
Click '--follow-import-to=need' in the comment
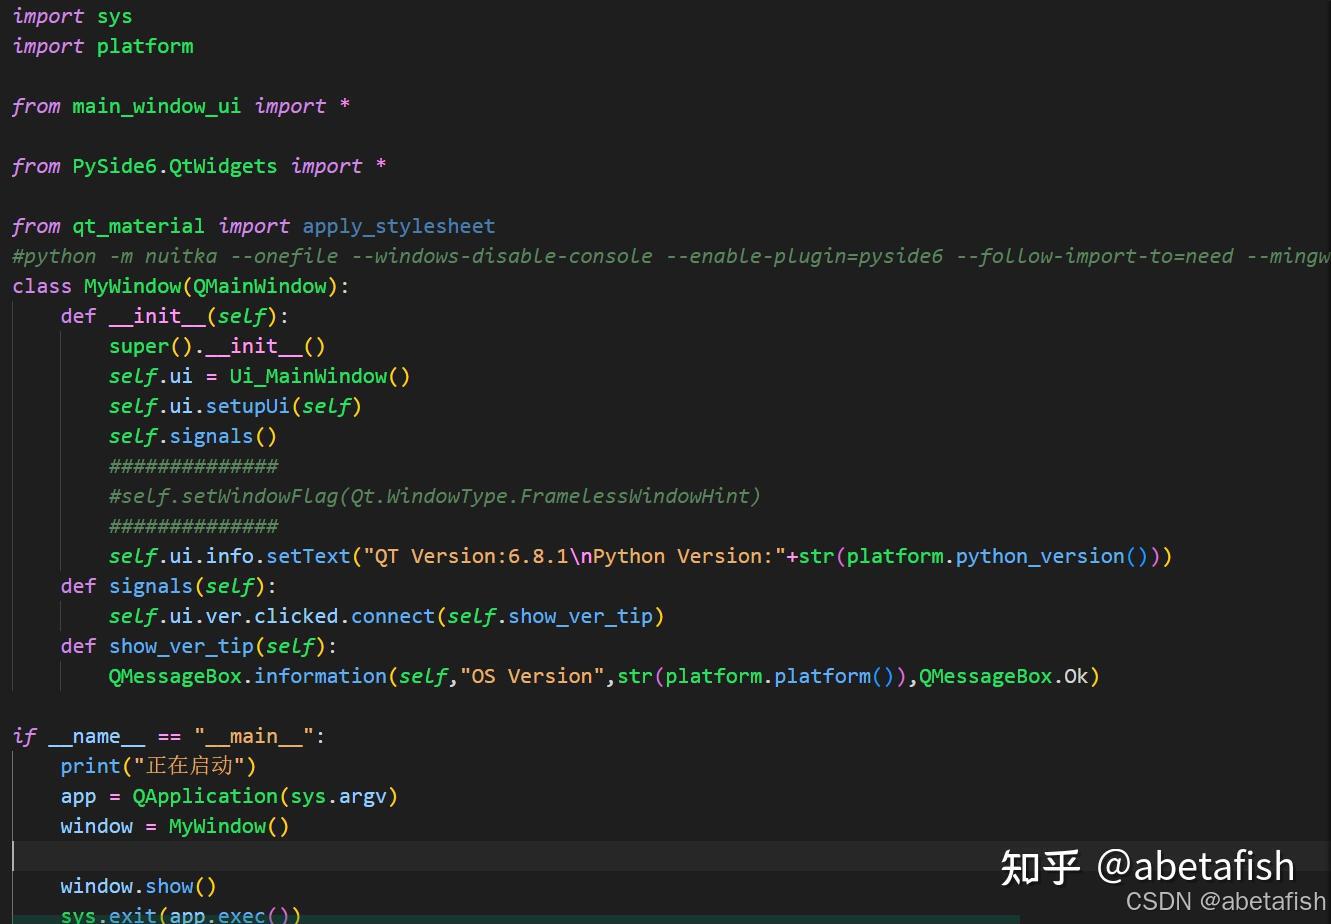(x=1095, y=256)
